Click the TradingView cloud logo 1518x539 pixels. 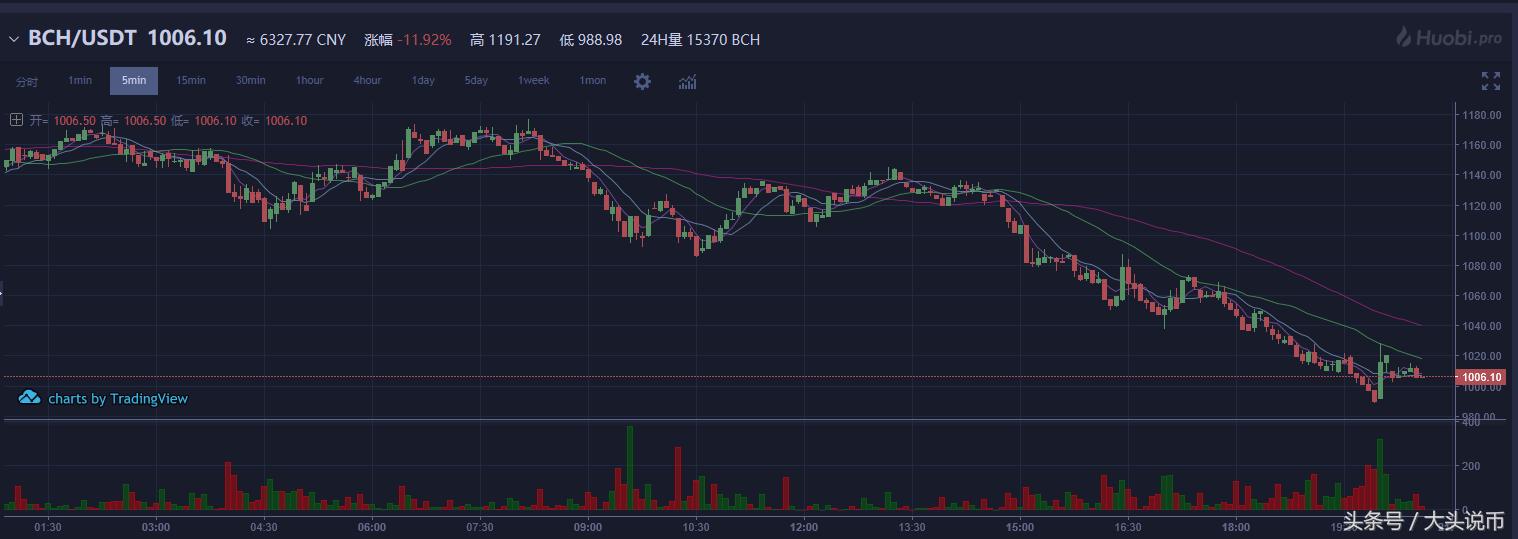click(29, 398)
